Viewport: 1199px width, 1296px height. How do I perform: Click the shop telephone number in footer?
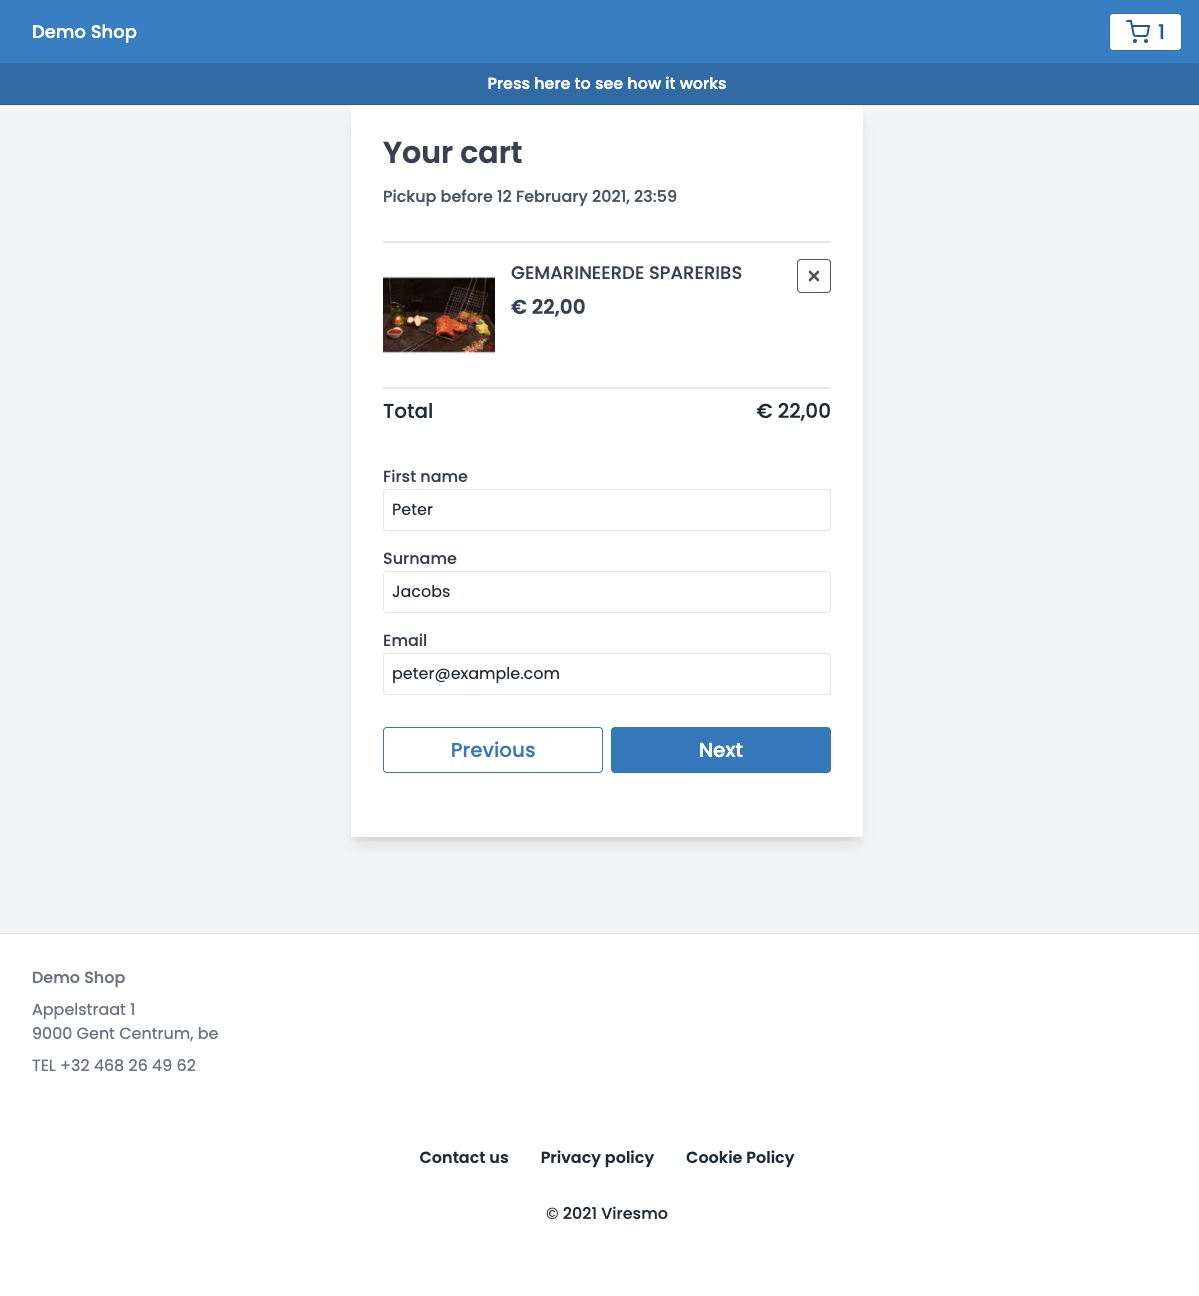click(114, 1065)
